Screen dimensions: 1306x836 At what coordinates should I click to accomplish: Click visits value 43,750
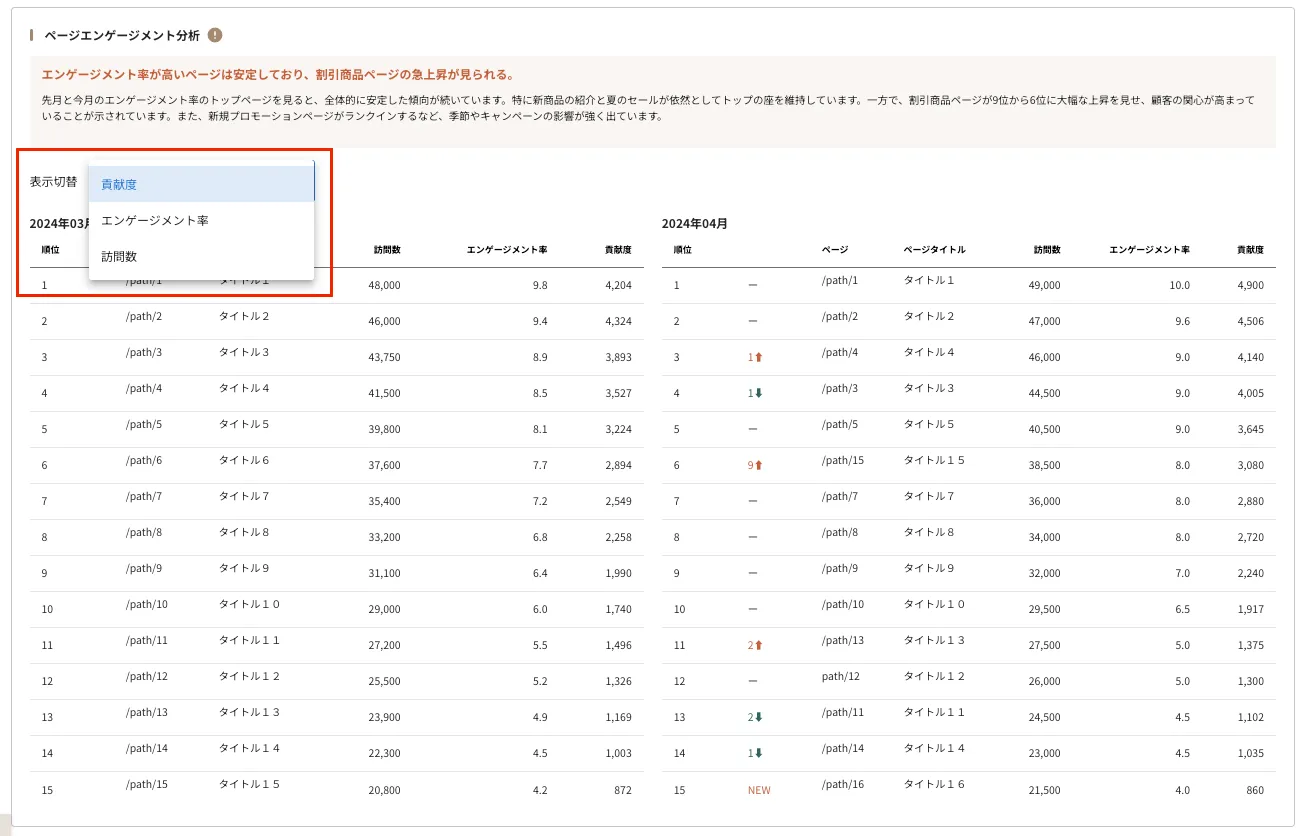(384, 357)
